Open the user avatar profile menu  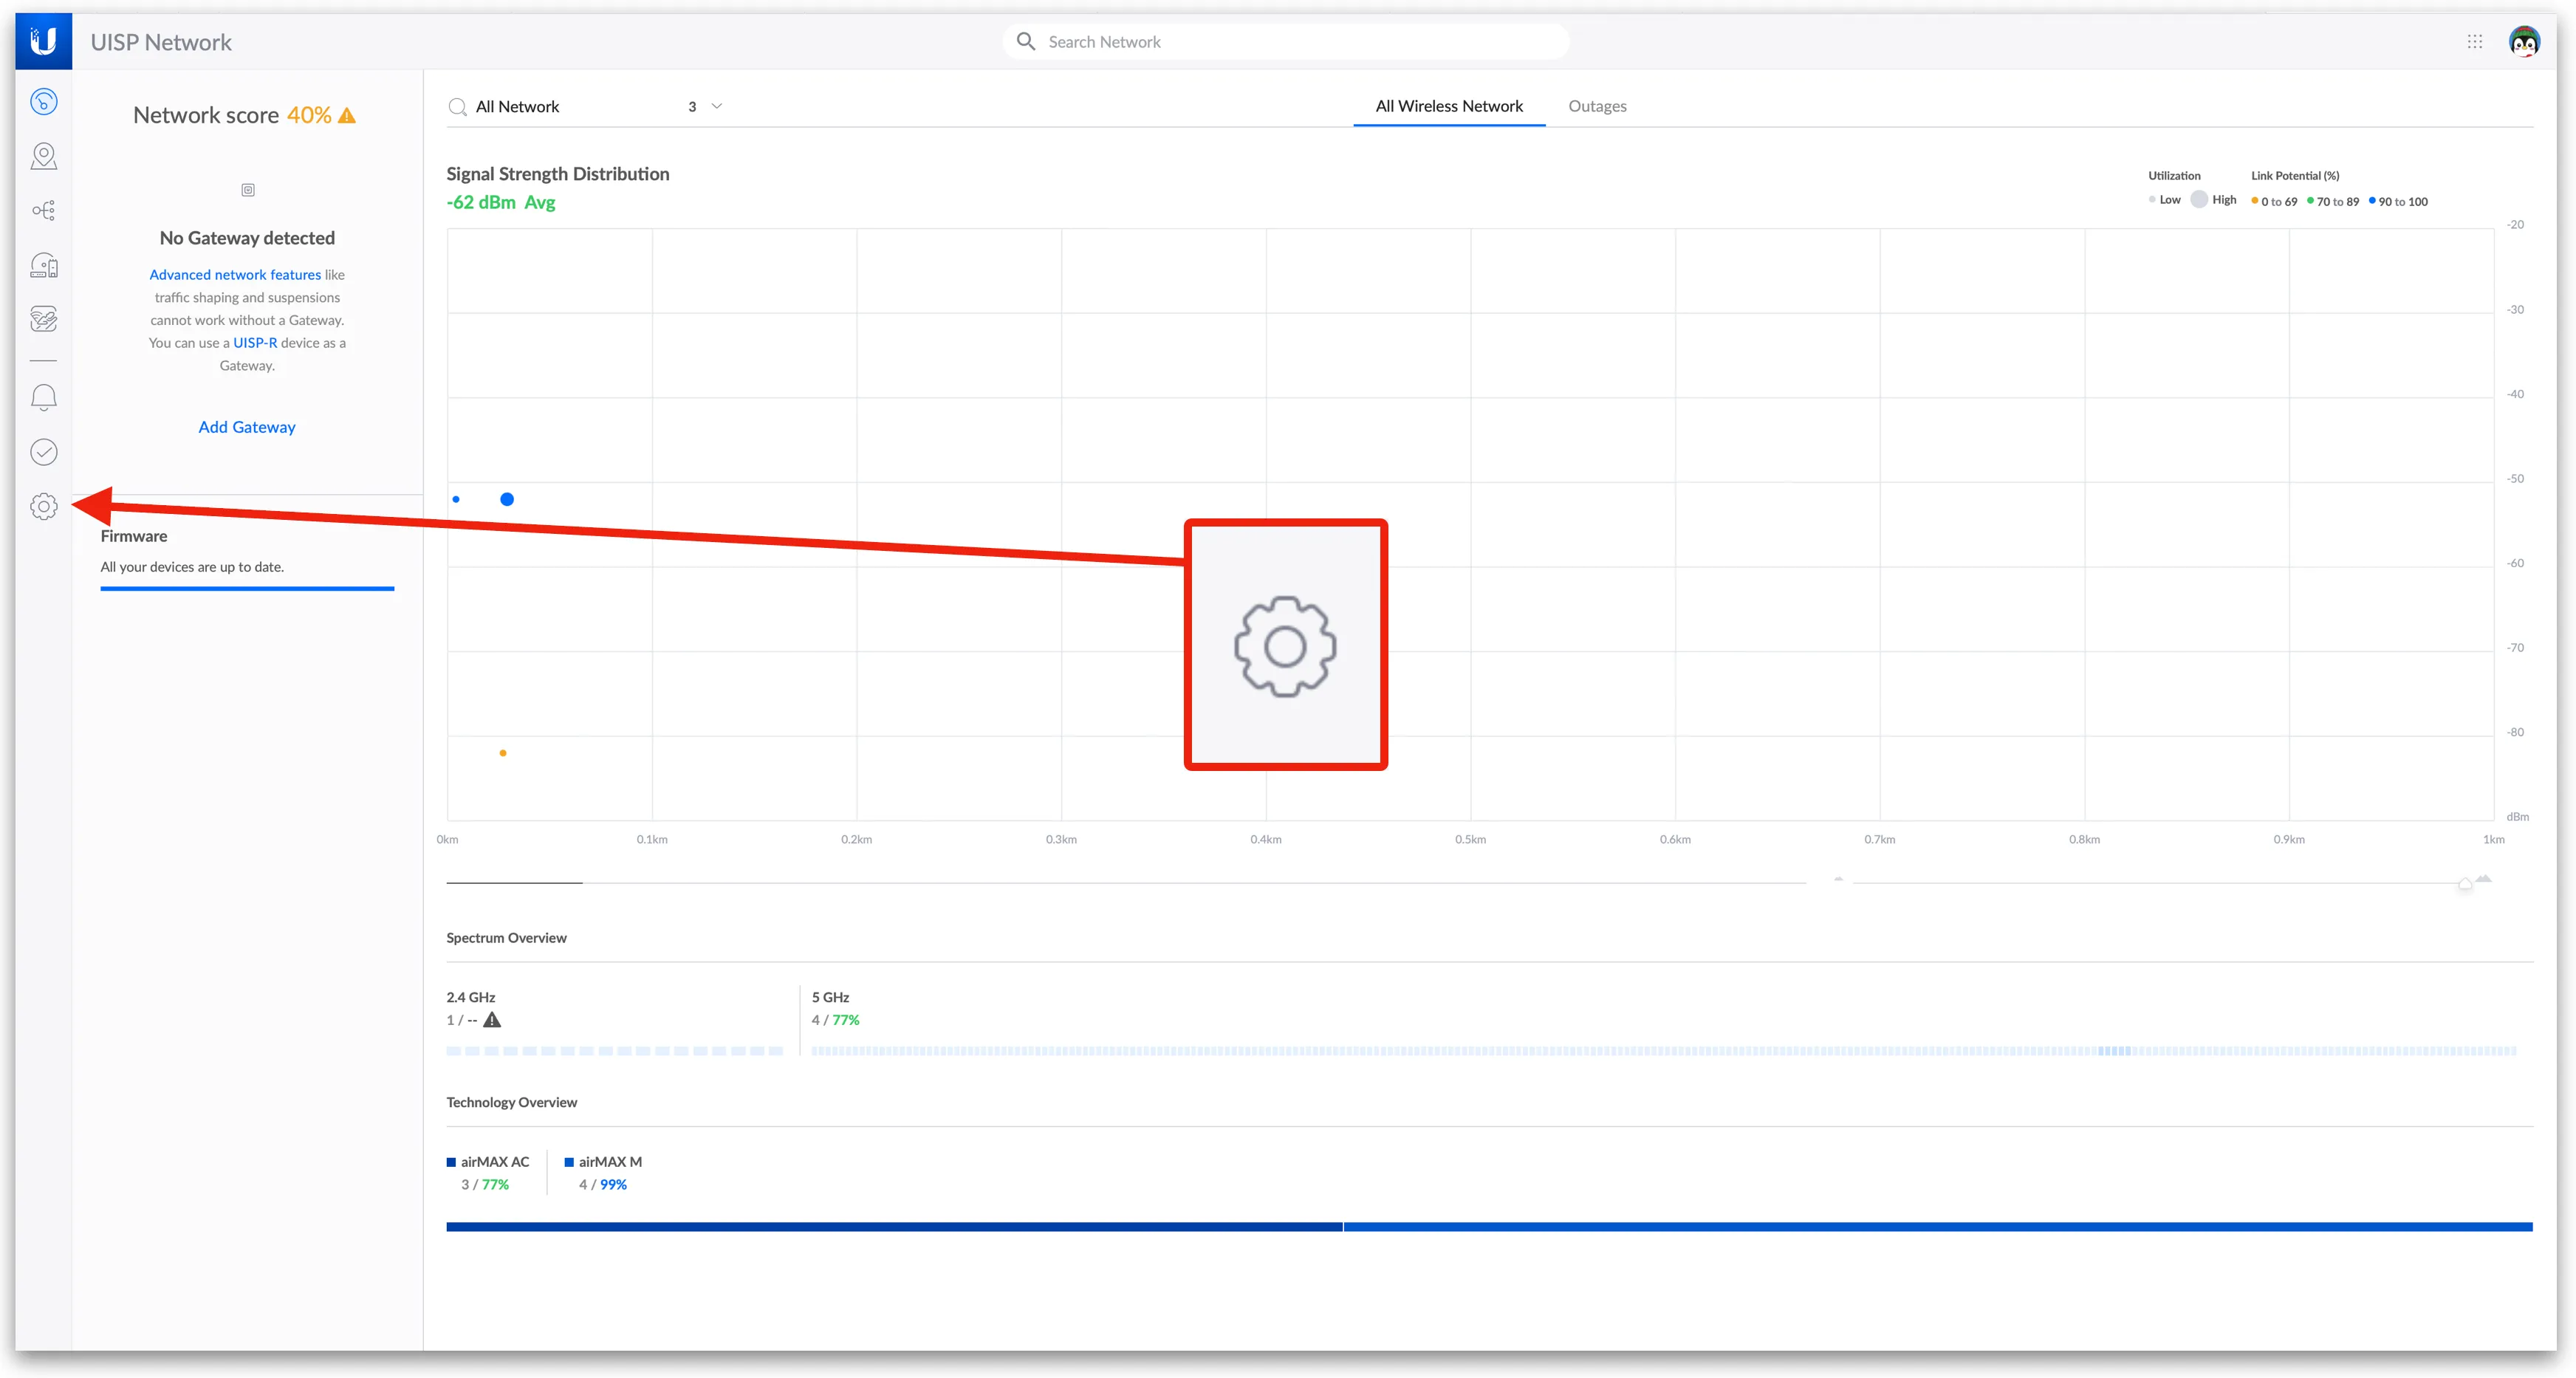(2524, 41)
